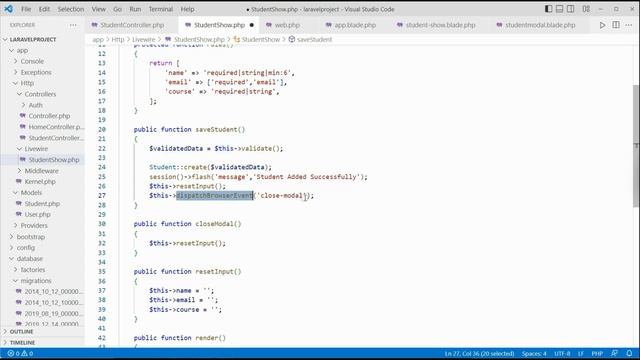Open the File menu
Image resolution: width=640 pixels, height=360 pixels.
click(x=26, y=9)
